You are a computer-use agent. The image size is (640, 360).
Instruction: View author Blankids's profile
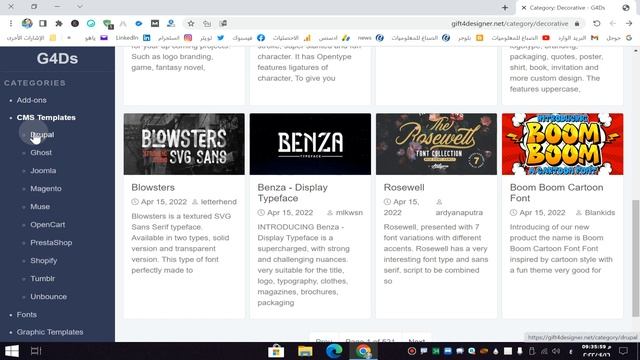coord(600,213)
